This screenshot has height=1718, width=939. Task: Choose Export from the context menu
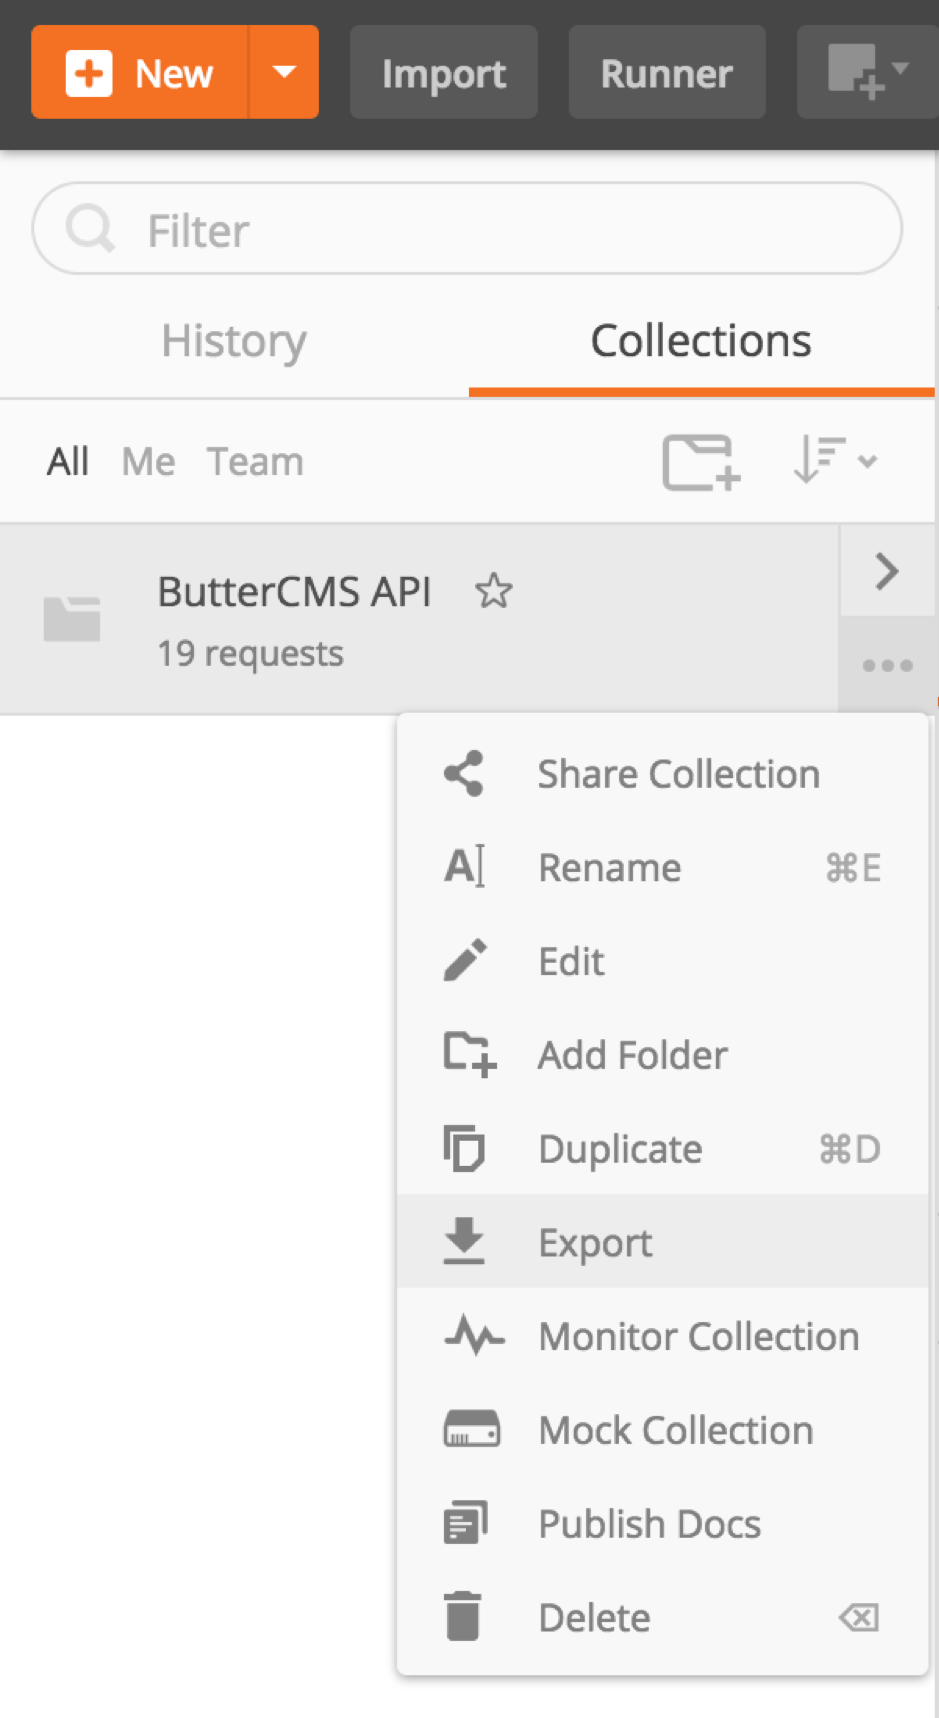click(595, 1242)
